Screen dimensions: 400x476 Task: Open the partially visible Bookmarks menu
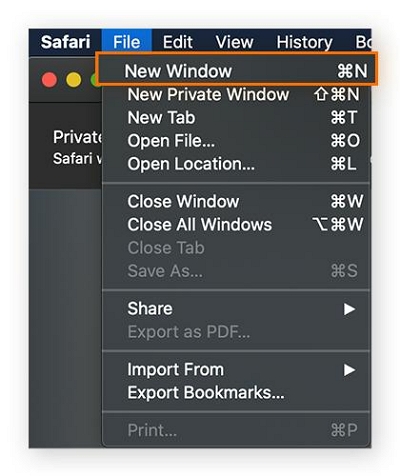tap(363, 42)
